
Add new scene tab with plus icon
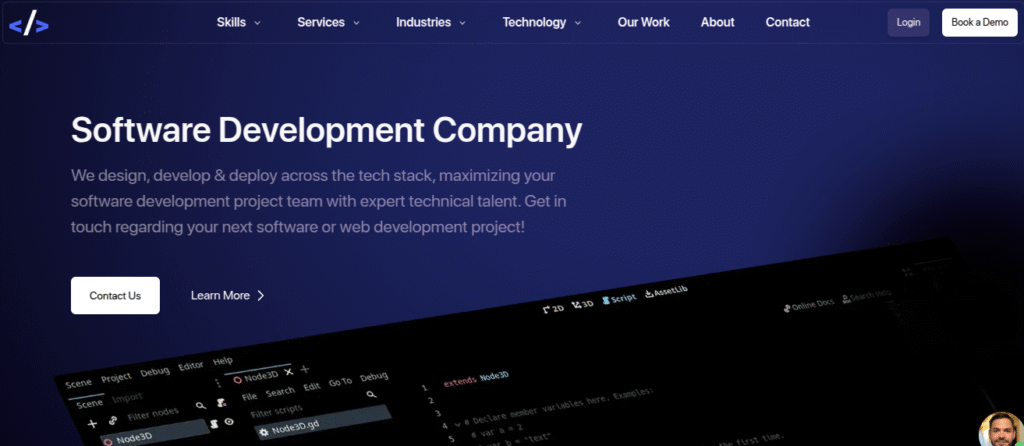(304, 368)
